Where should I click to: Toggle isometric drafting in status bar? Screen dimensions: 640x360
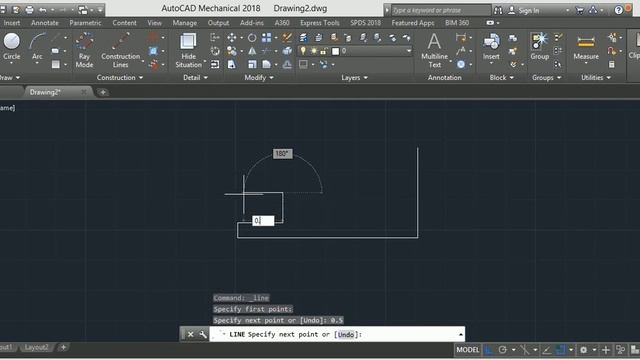(524, 350)
